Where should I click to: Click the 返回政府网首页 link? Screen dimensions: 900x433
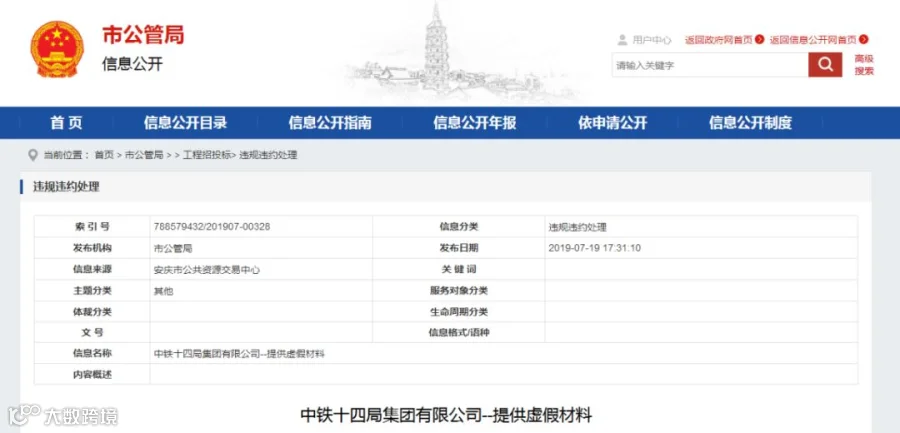(719, 40)
